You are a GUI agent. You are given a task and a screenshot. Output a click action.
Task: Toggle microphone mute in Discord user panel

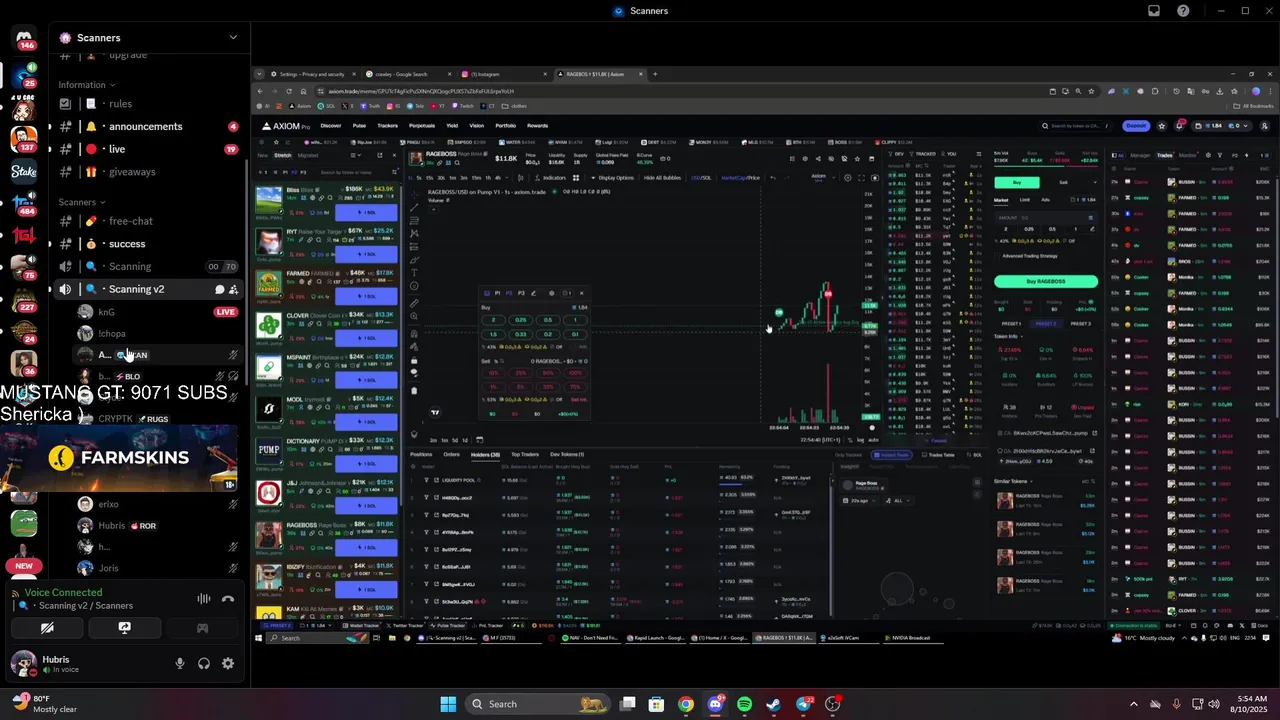[x=180, y=663]
